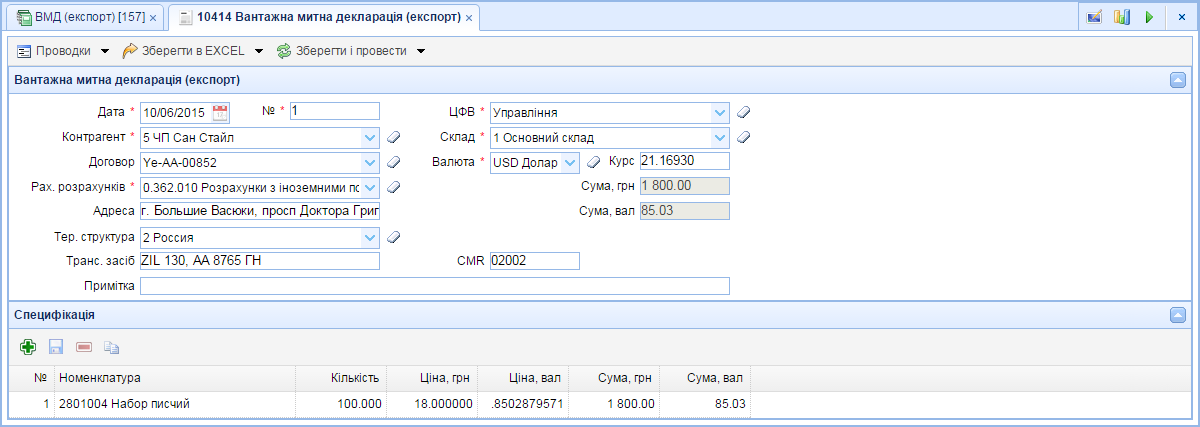Select the quantity cell 100.000
Screen dimensions: 1200x427
coord(341,403)
